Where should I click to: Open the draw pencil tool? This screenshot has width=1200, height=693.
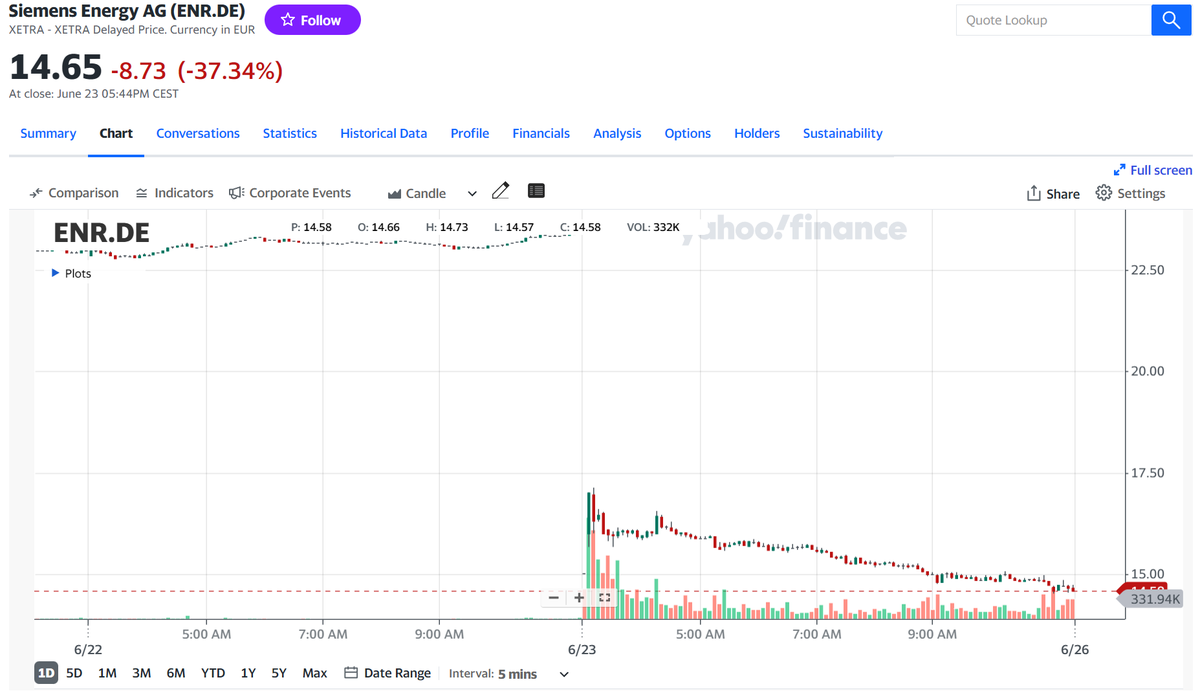[501, 191]
